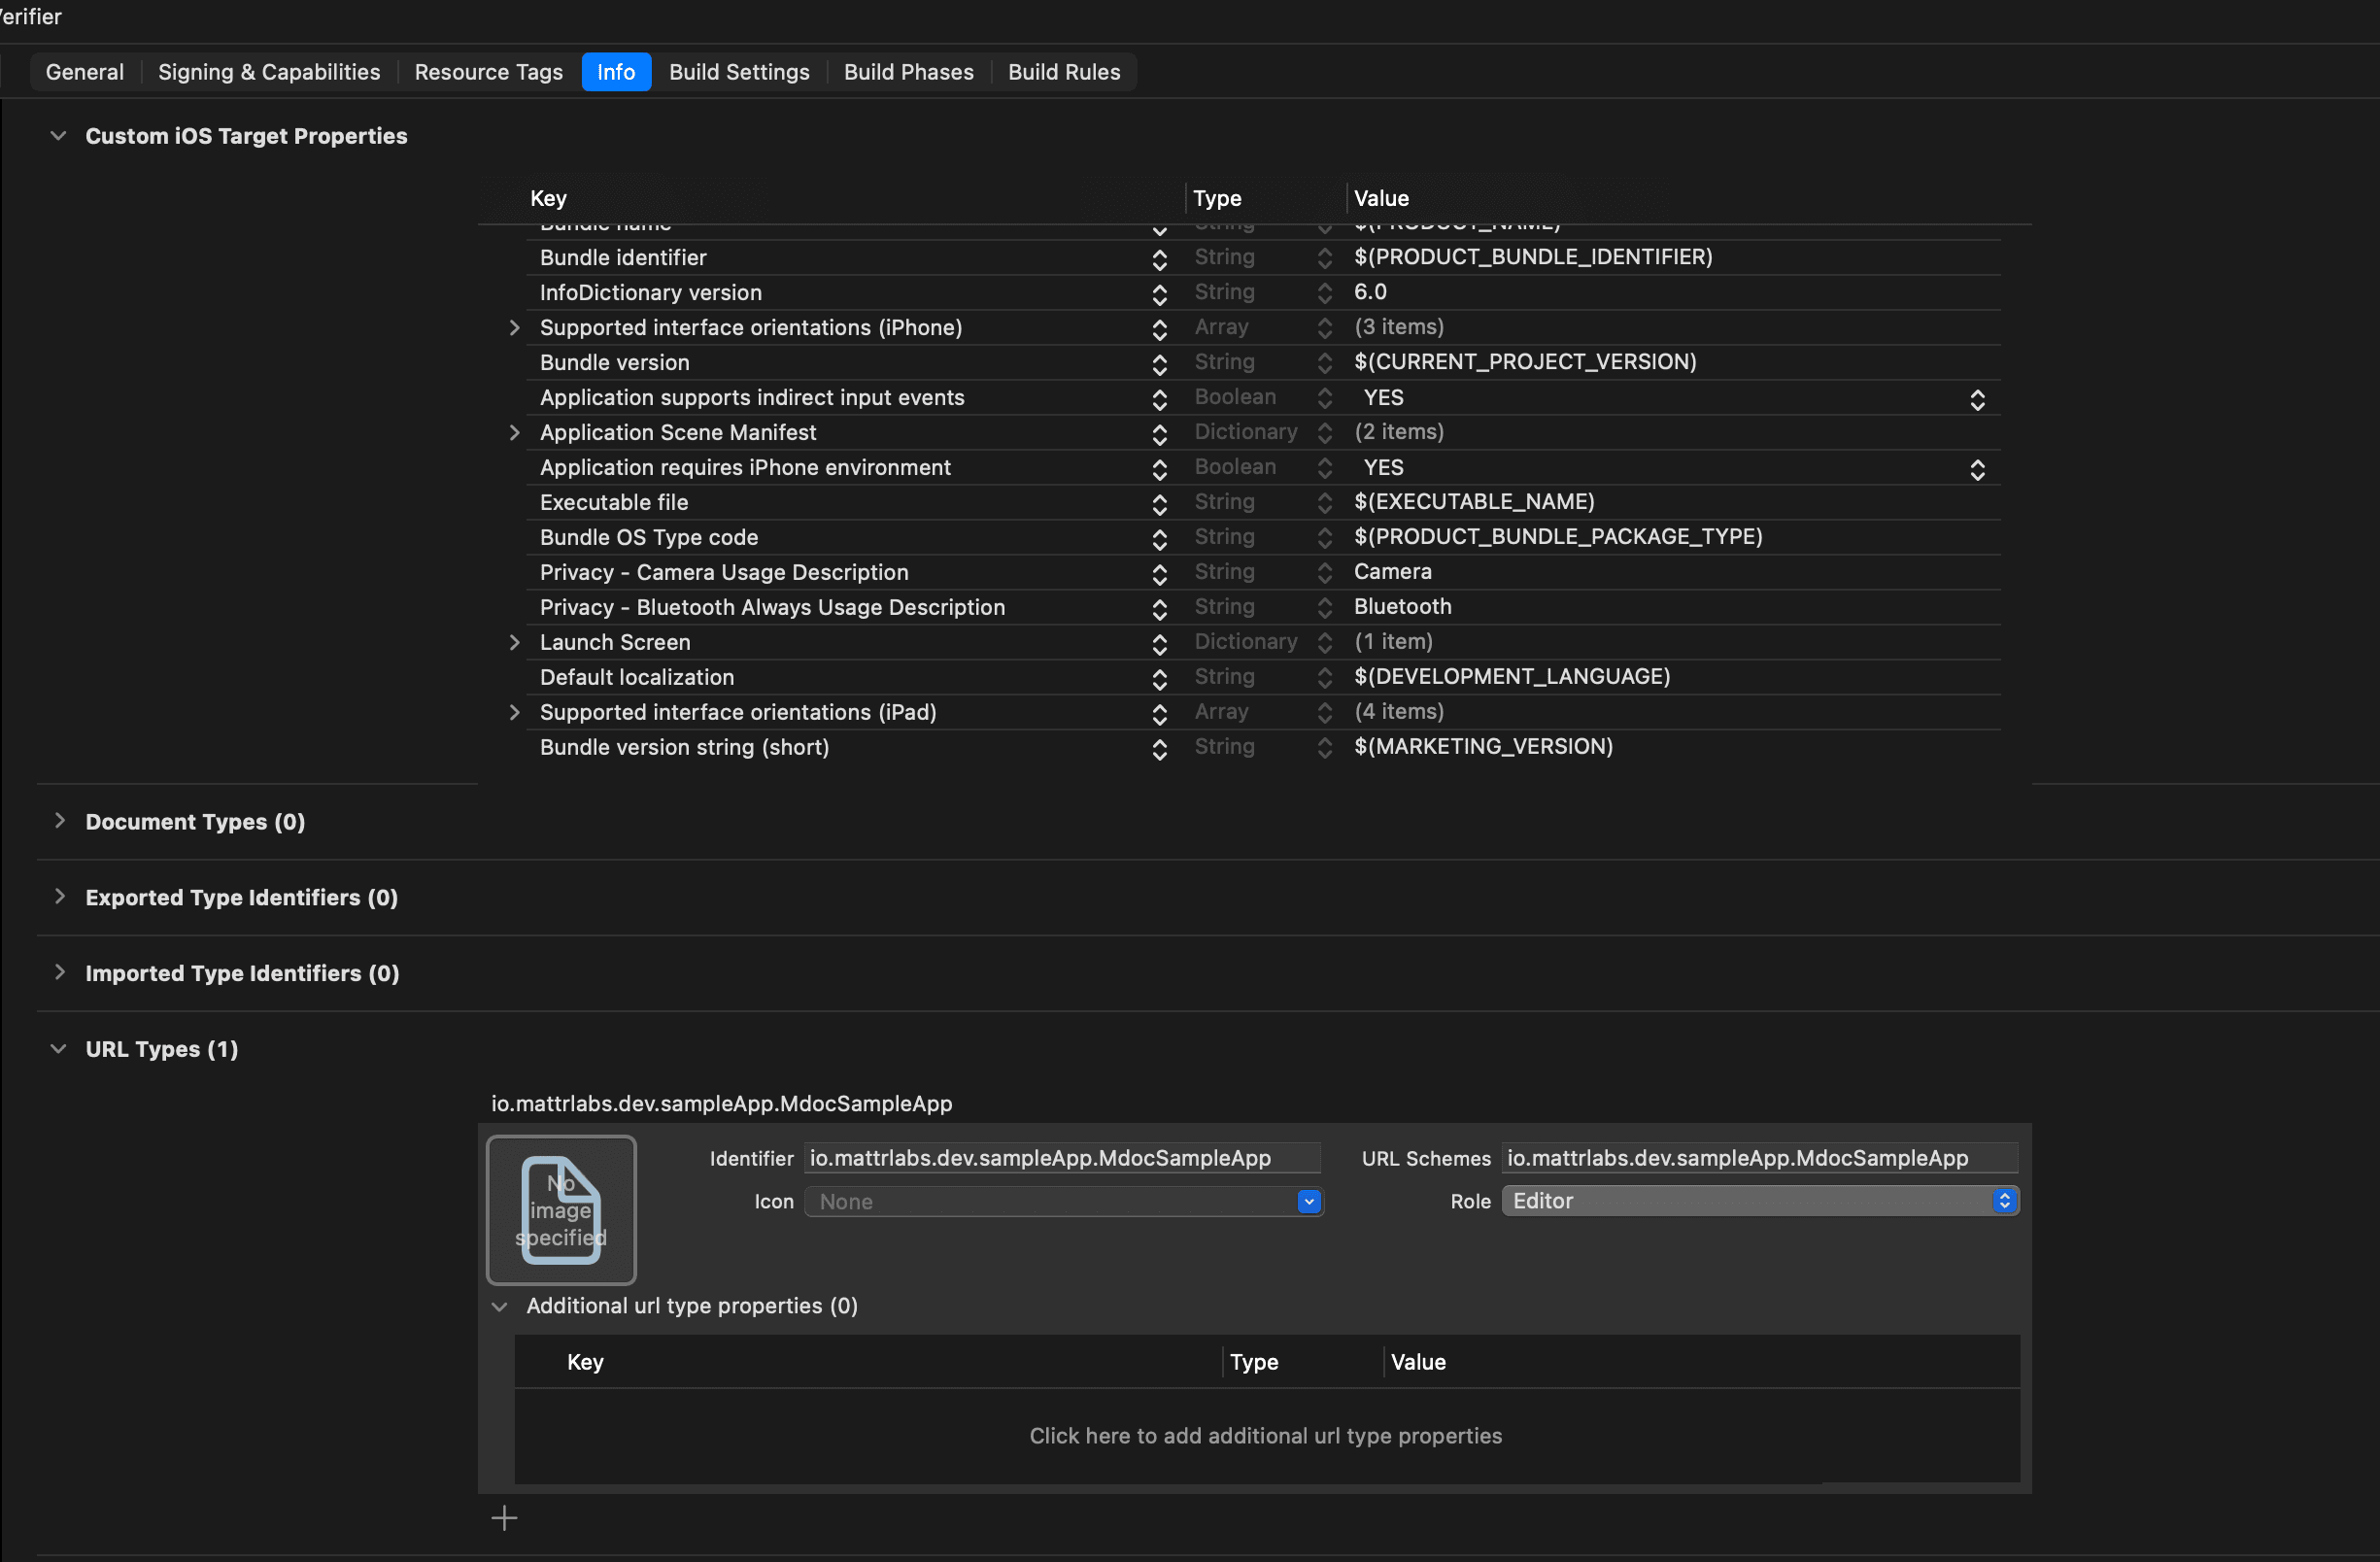Toggle YES value stepper for indirect input events
2380x1562 pixels.
[x=1976, y=399]
